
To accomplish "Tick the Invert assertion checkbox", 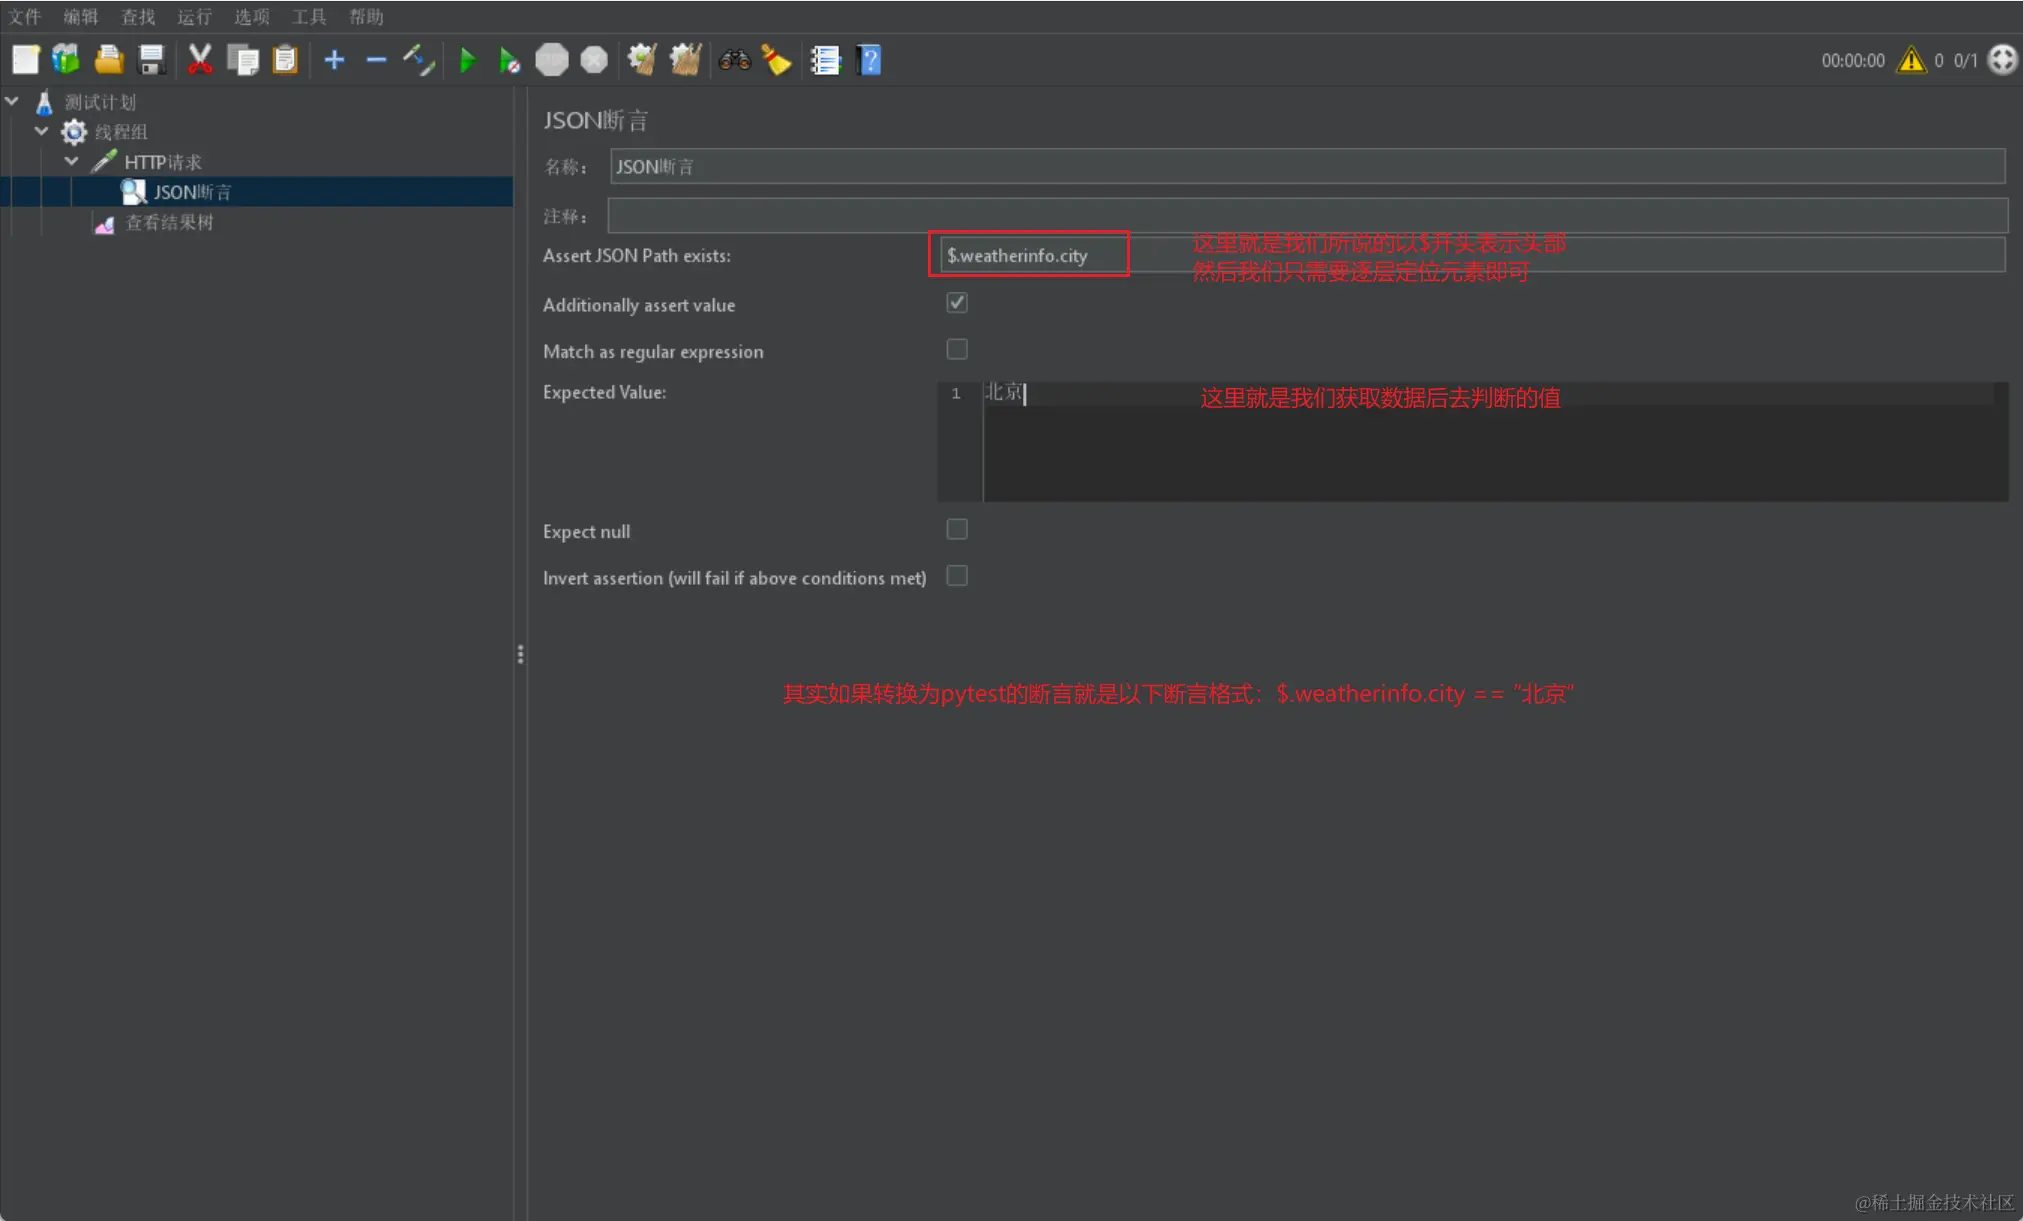I will point(957,576).
